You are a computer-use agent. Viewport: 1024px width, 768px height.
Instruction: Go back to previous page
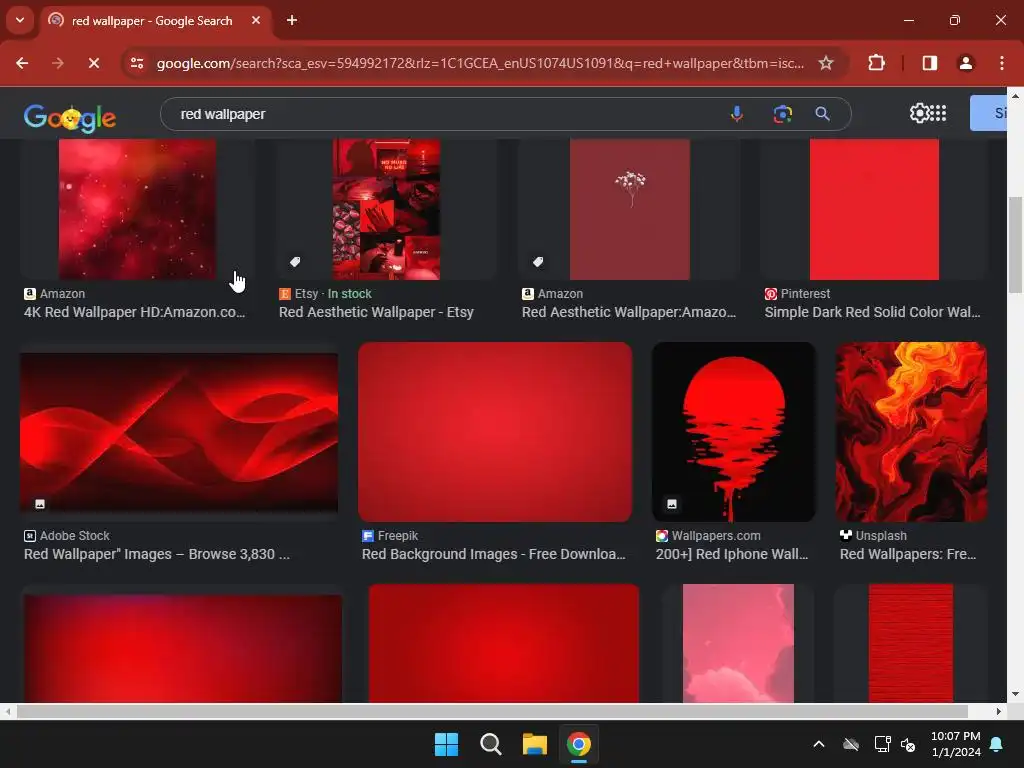[22, 63]
